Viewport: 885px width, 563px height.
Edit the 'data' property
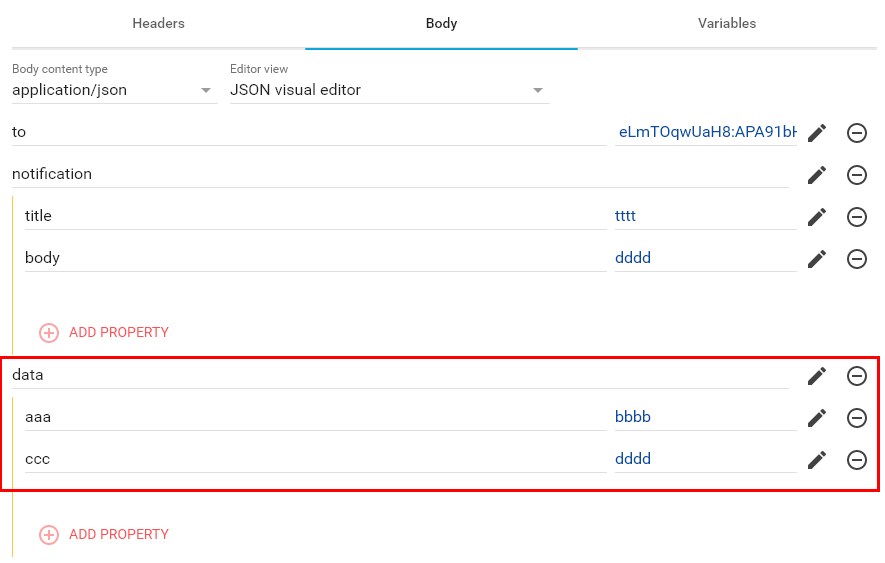817,376
